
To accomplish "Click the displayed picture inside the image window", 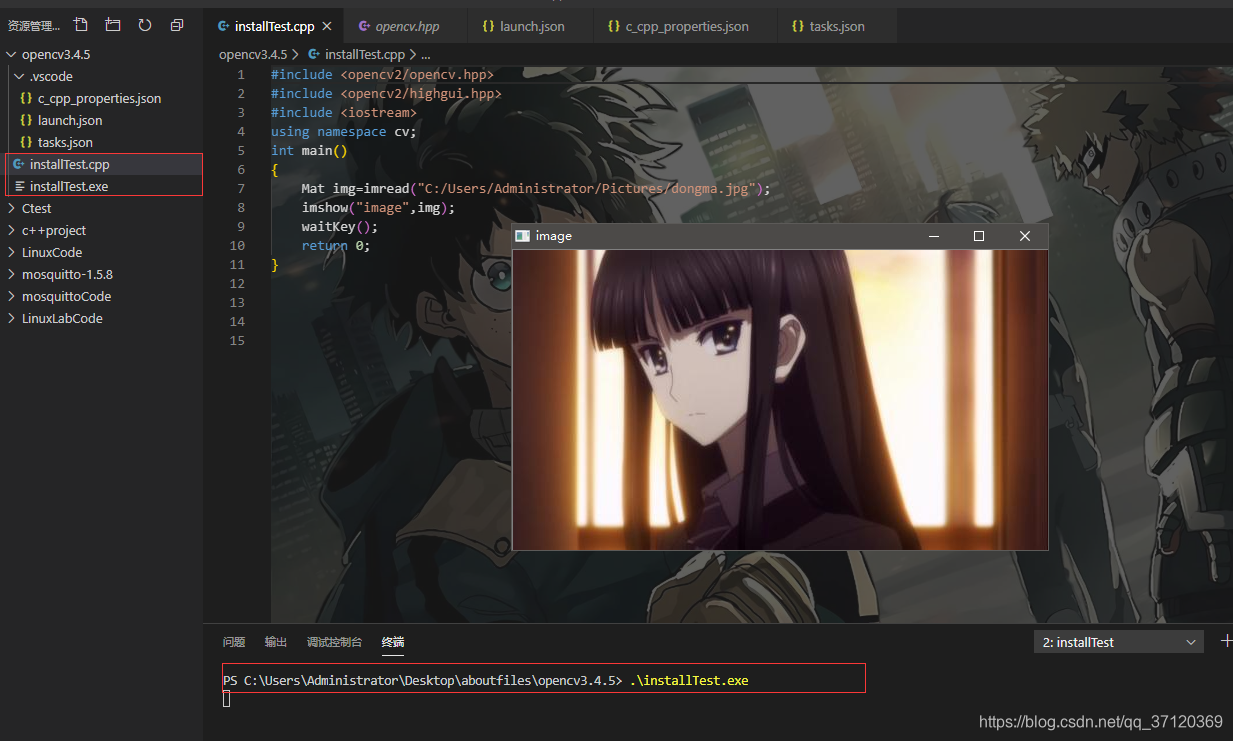I will click(780, 399).
